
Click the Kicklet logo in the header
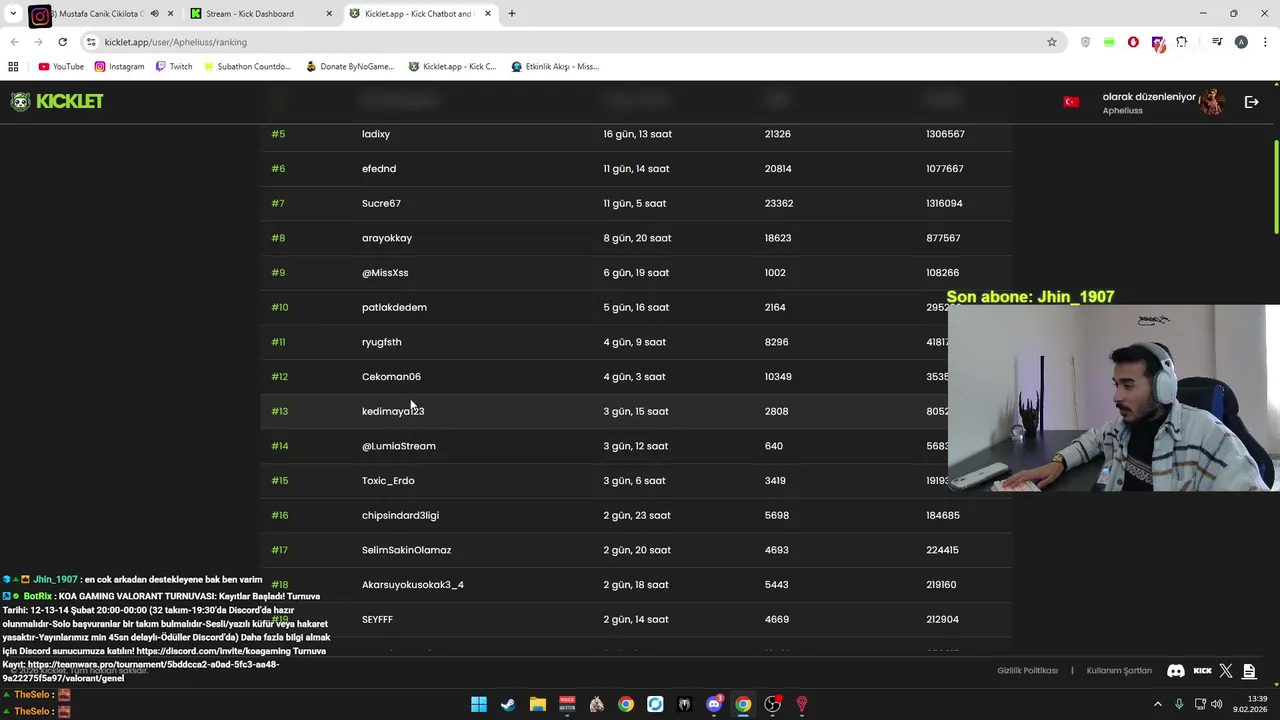[57, 101]
